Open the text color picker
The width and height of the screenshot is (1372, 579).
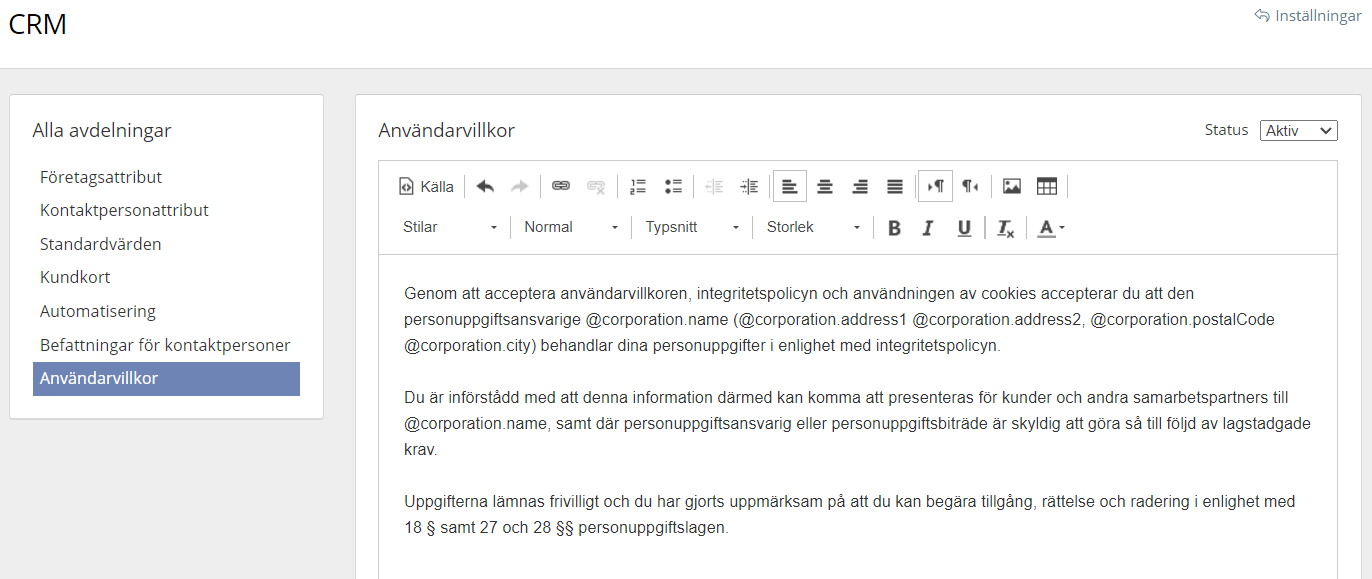(x=1050, y=228)
